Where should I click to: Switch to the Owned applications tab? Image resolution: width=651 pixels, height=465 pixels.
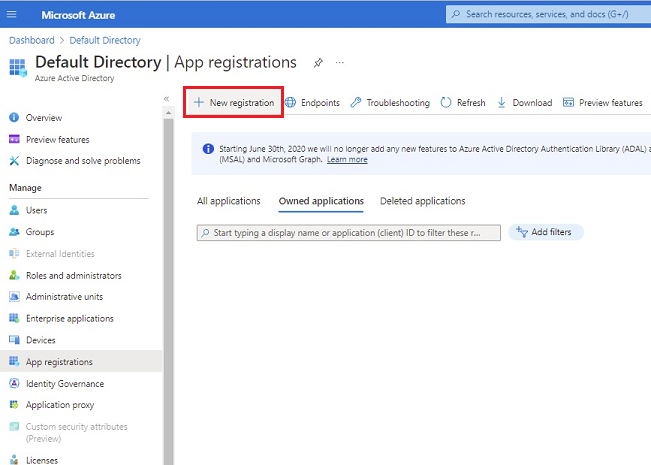321,201
